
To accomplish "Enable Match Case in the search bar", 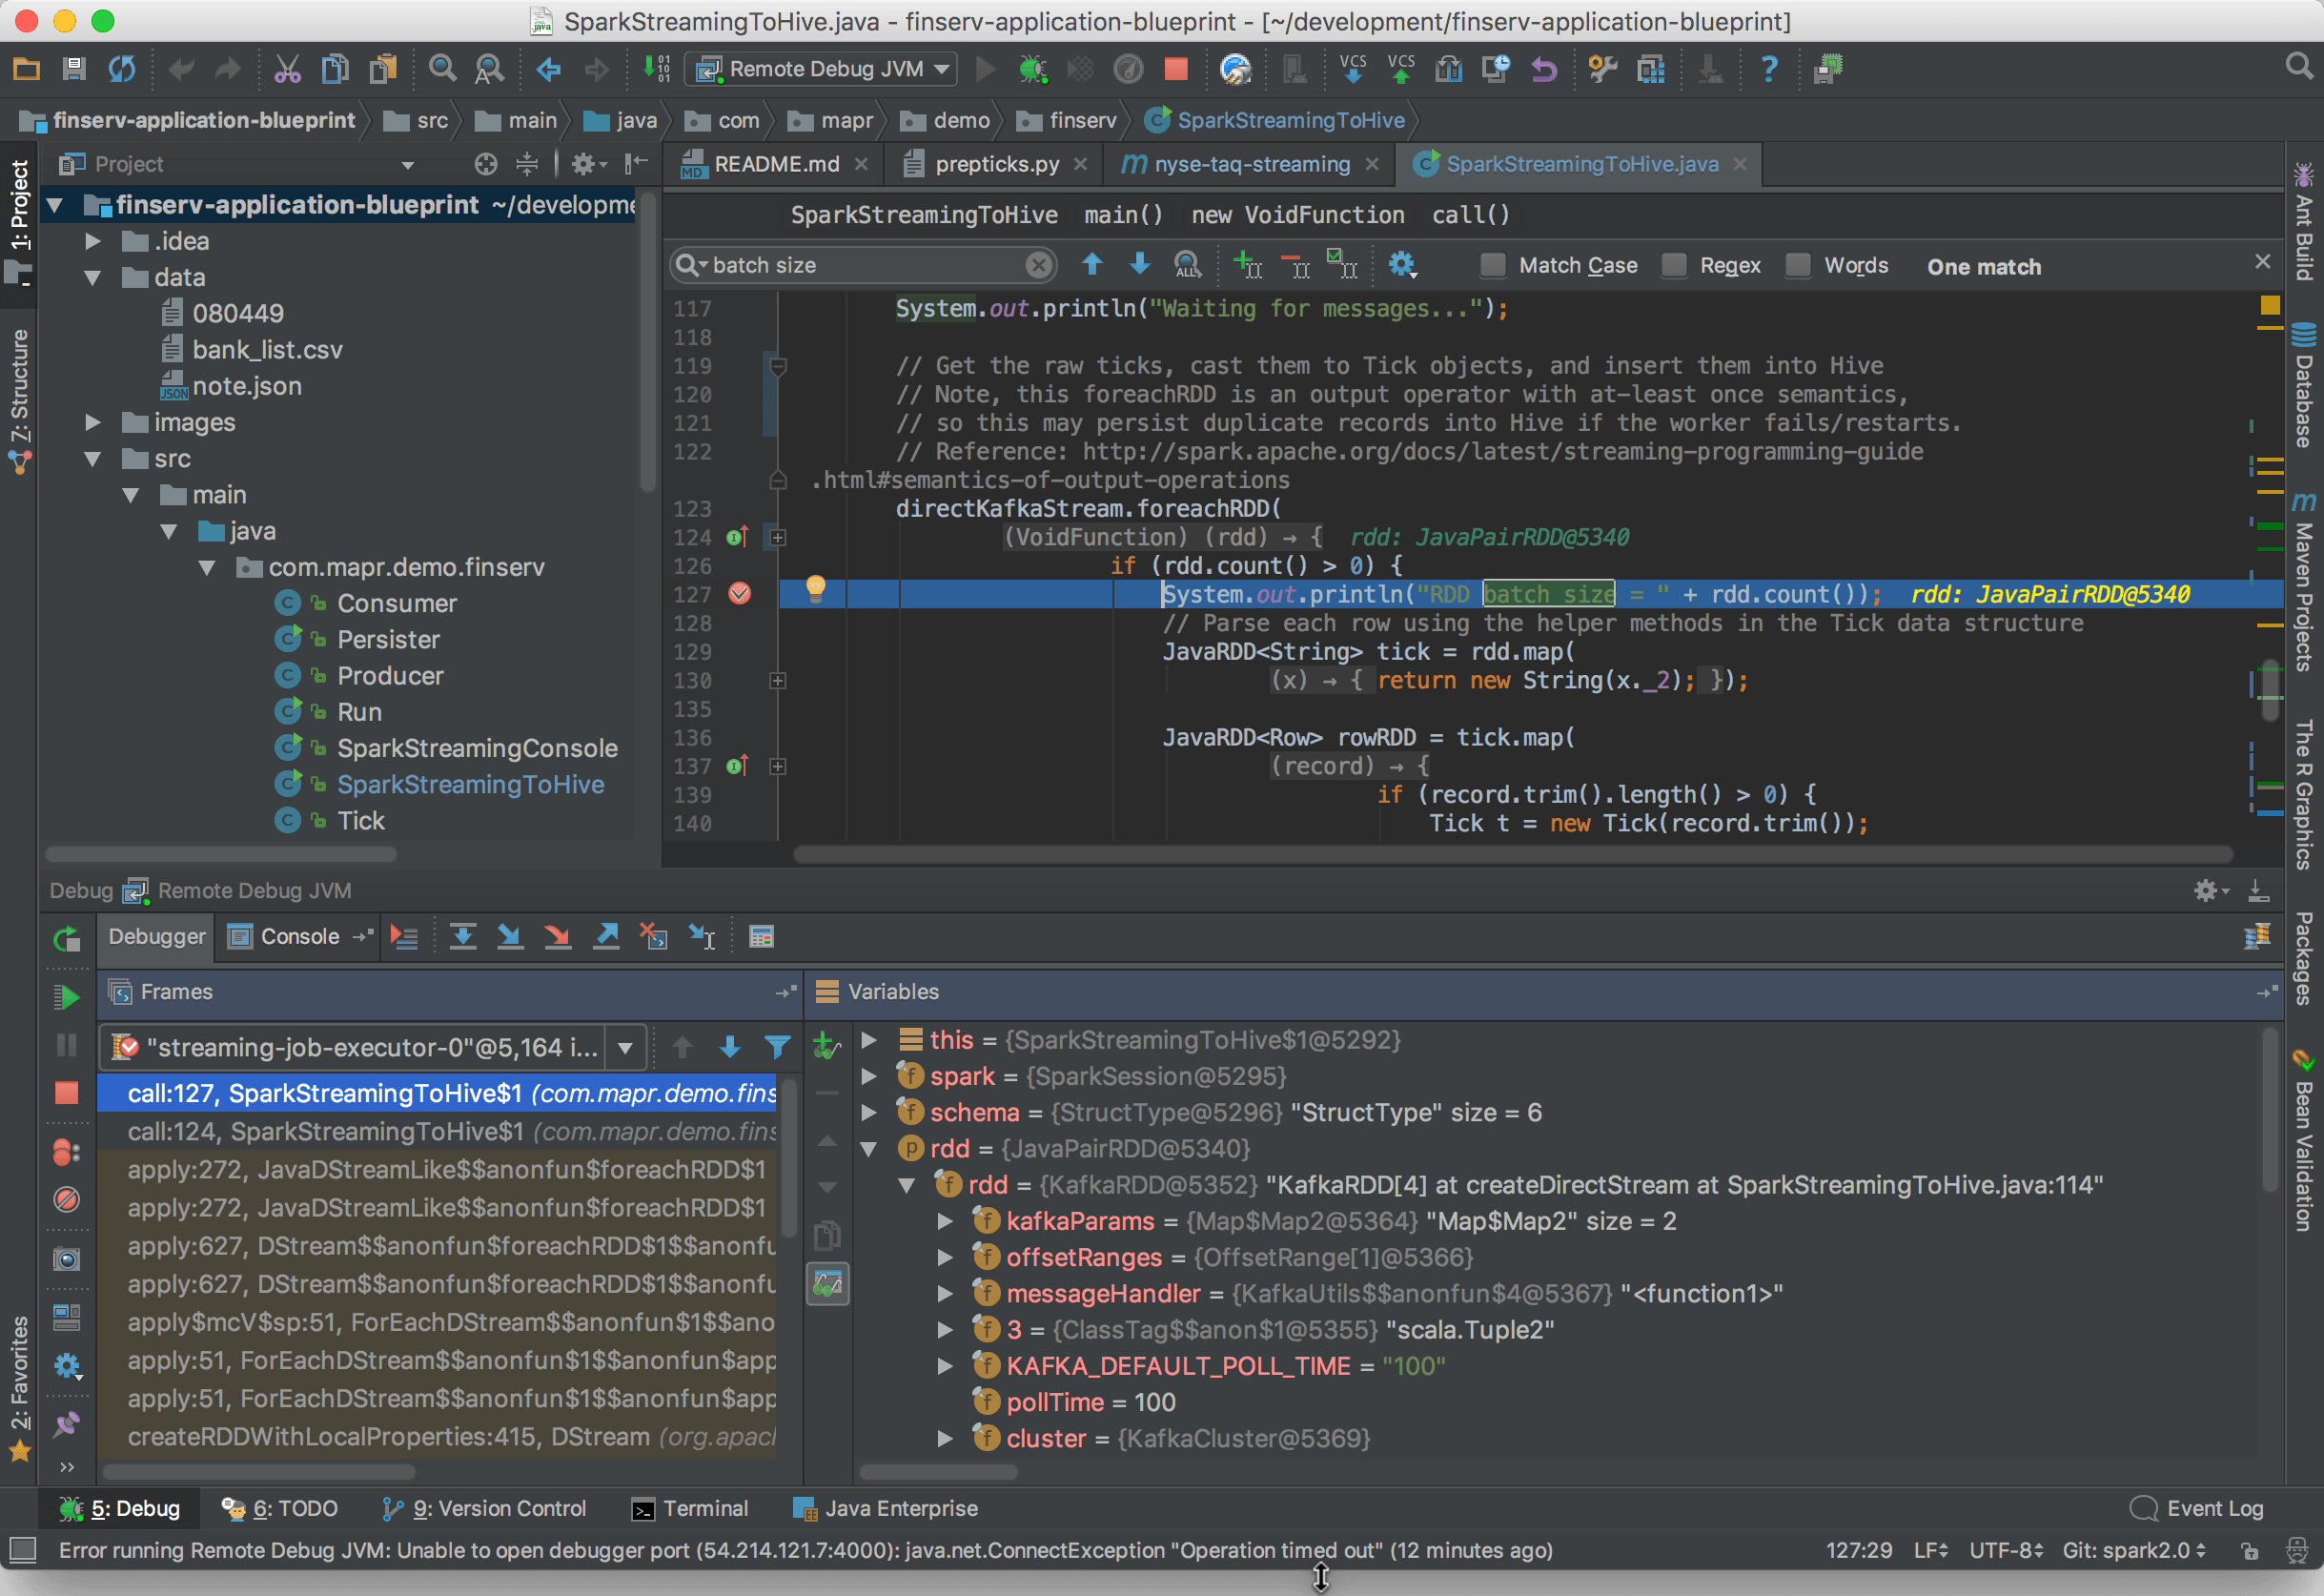I will coord(1494,265).
